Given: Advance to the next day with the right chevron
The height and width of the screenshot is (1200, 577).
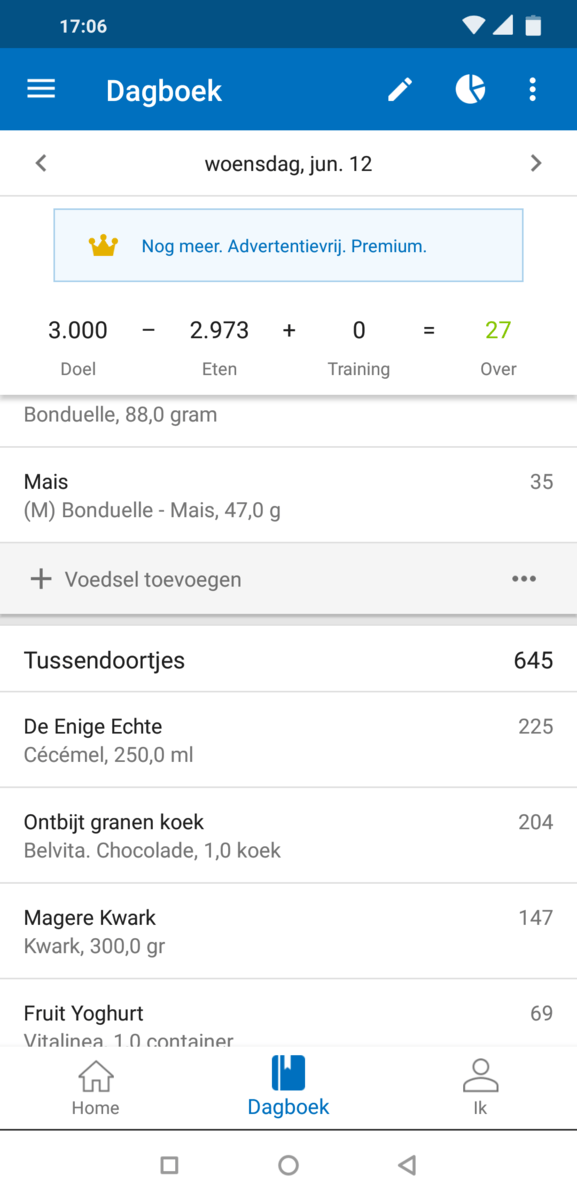Looking at the screenshot, I should (x=536, y=162).
